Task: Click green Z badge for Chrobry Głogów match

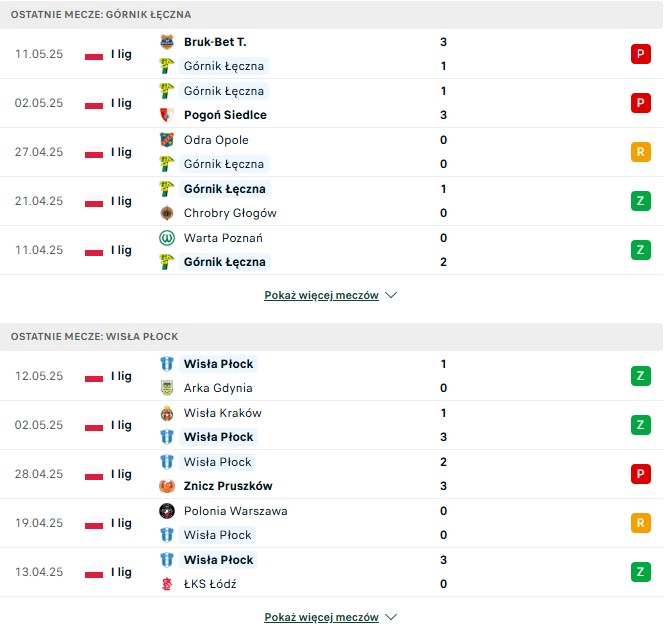Action: [x=641, y=201]
